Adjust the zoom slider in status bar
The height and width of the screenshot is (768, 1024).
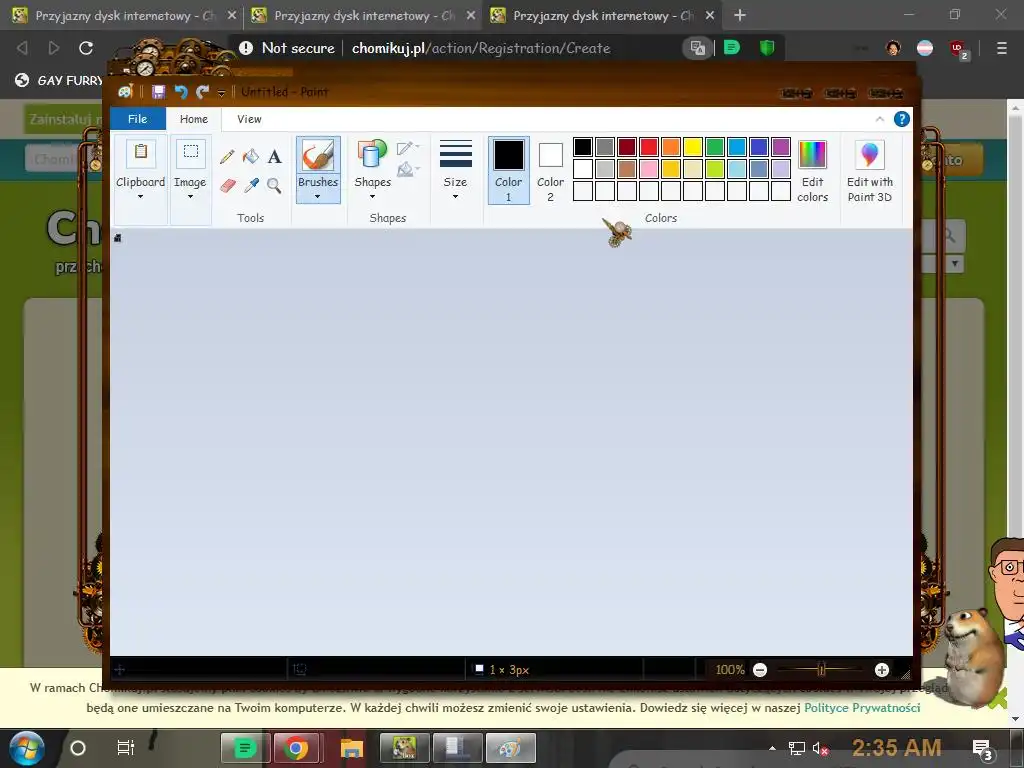[821, 669]
